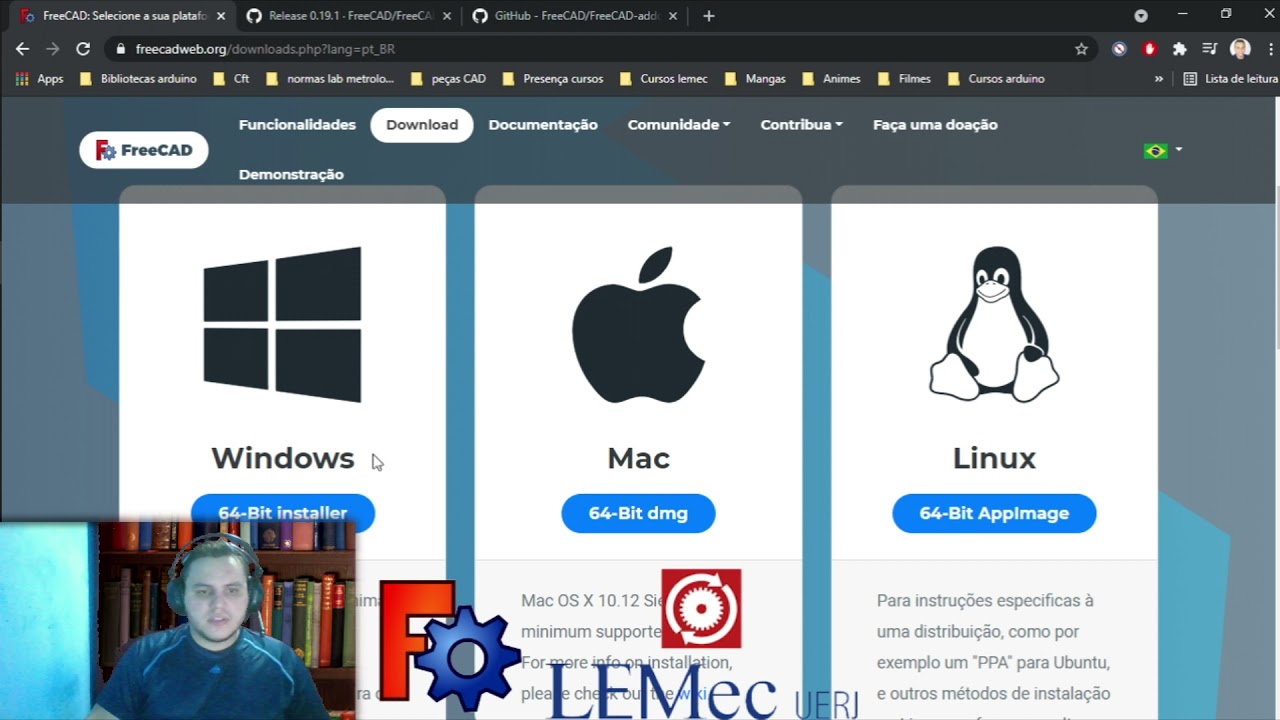This screenshot has height=720, width=1280.
Task: Open a new tab with plus icon
Action: pyautogui.click(x=709, y=16)
